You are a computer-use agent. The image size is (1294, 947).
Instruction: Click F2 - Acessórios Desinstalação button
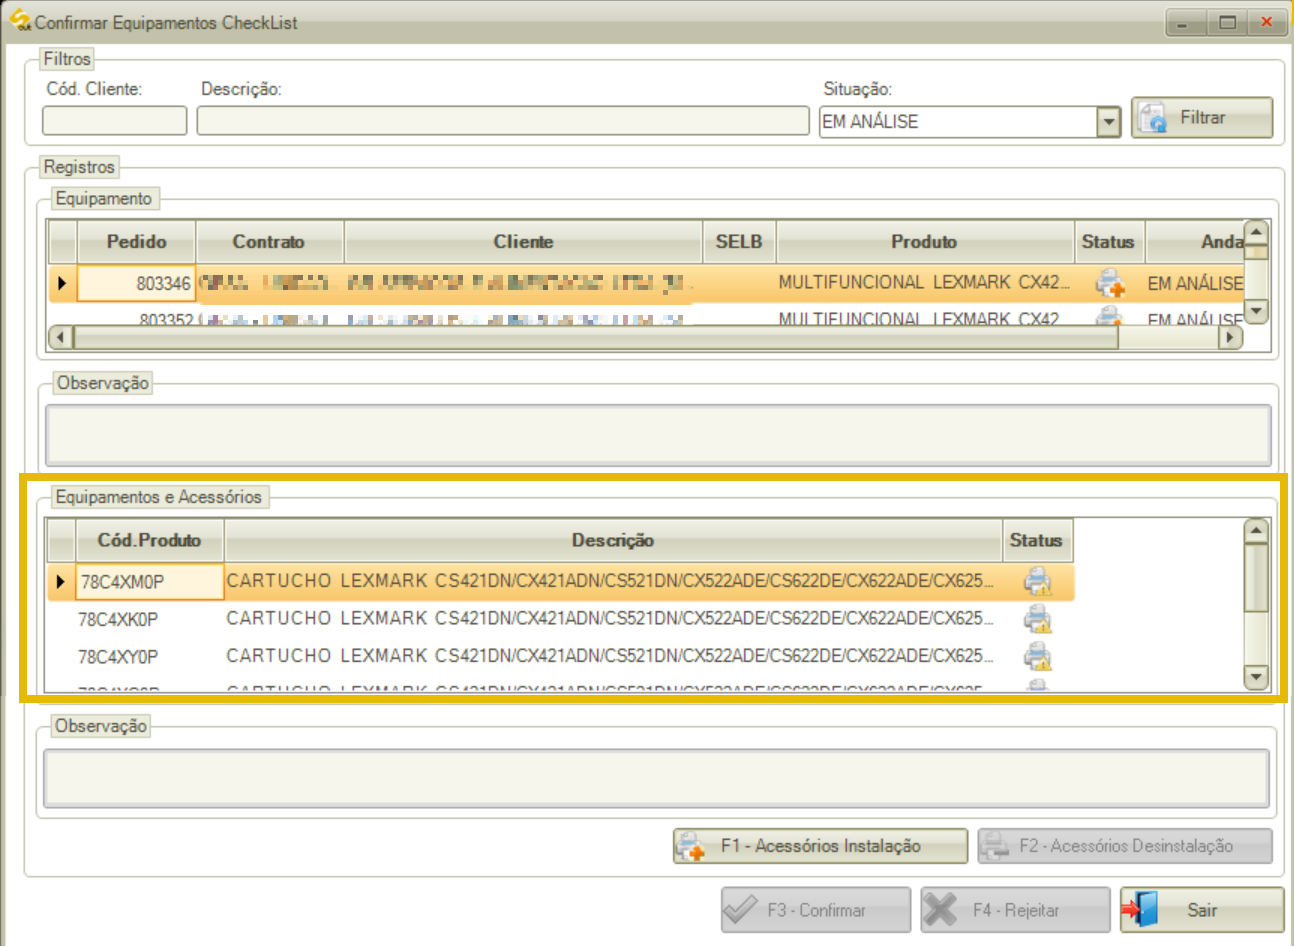(1125, 846)
